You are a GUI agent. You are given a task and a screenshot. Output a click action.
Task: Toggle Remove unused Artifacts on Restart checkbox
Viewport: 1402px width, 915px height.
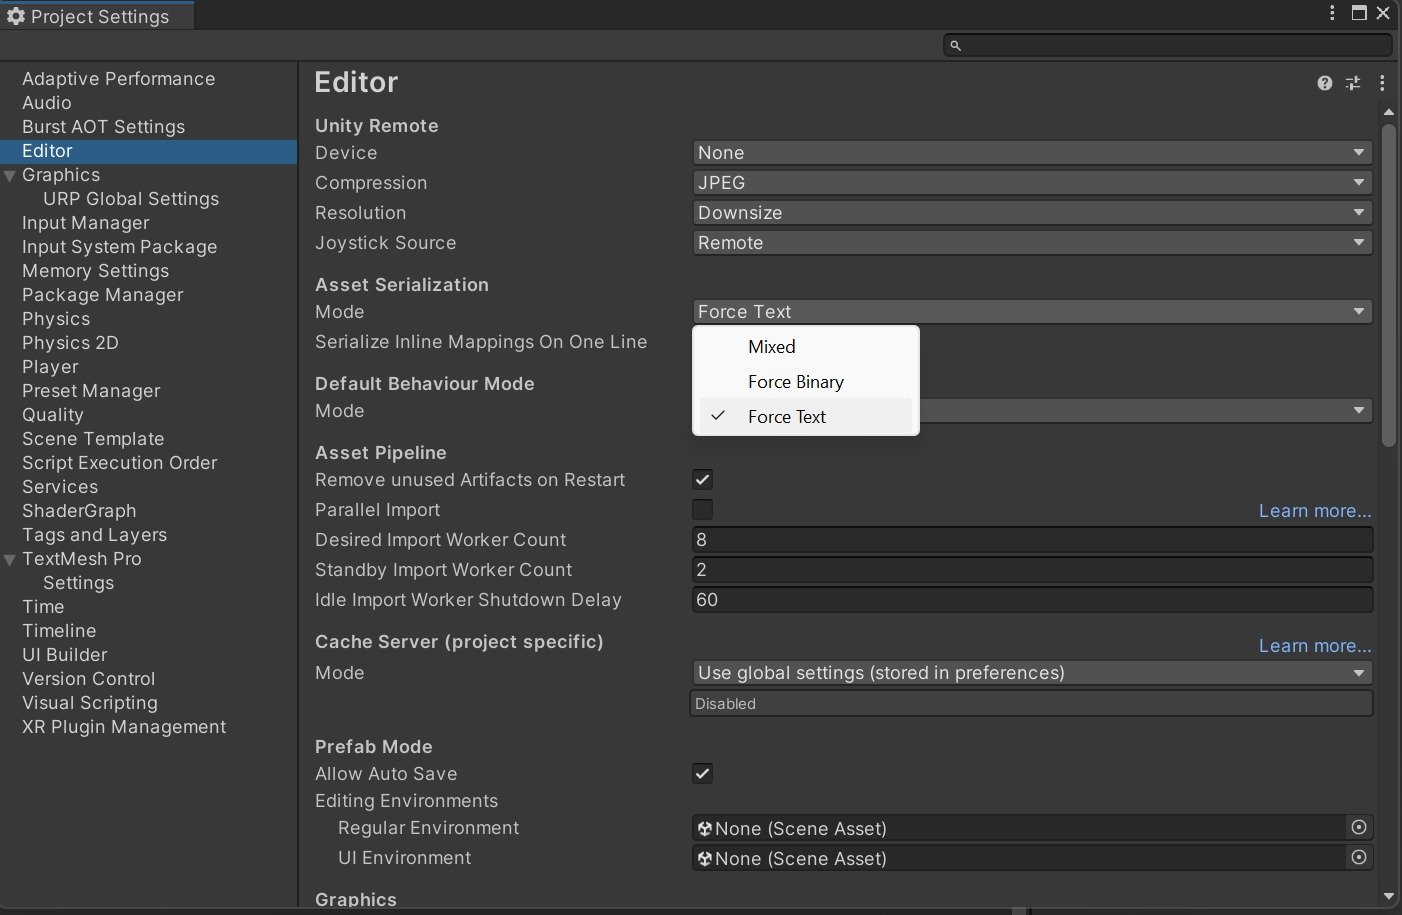point(703,480)
